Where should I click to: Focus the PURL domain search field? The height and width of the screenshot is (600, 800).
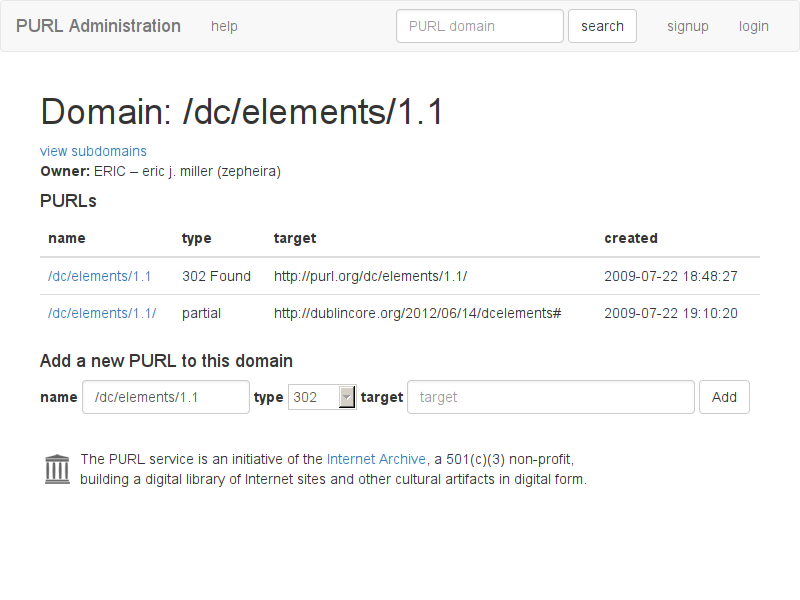[480, 26]
